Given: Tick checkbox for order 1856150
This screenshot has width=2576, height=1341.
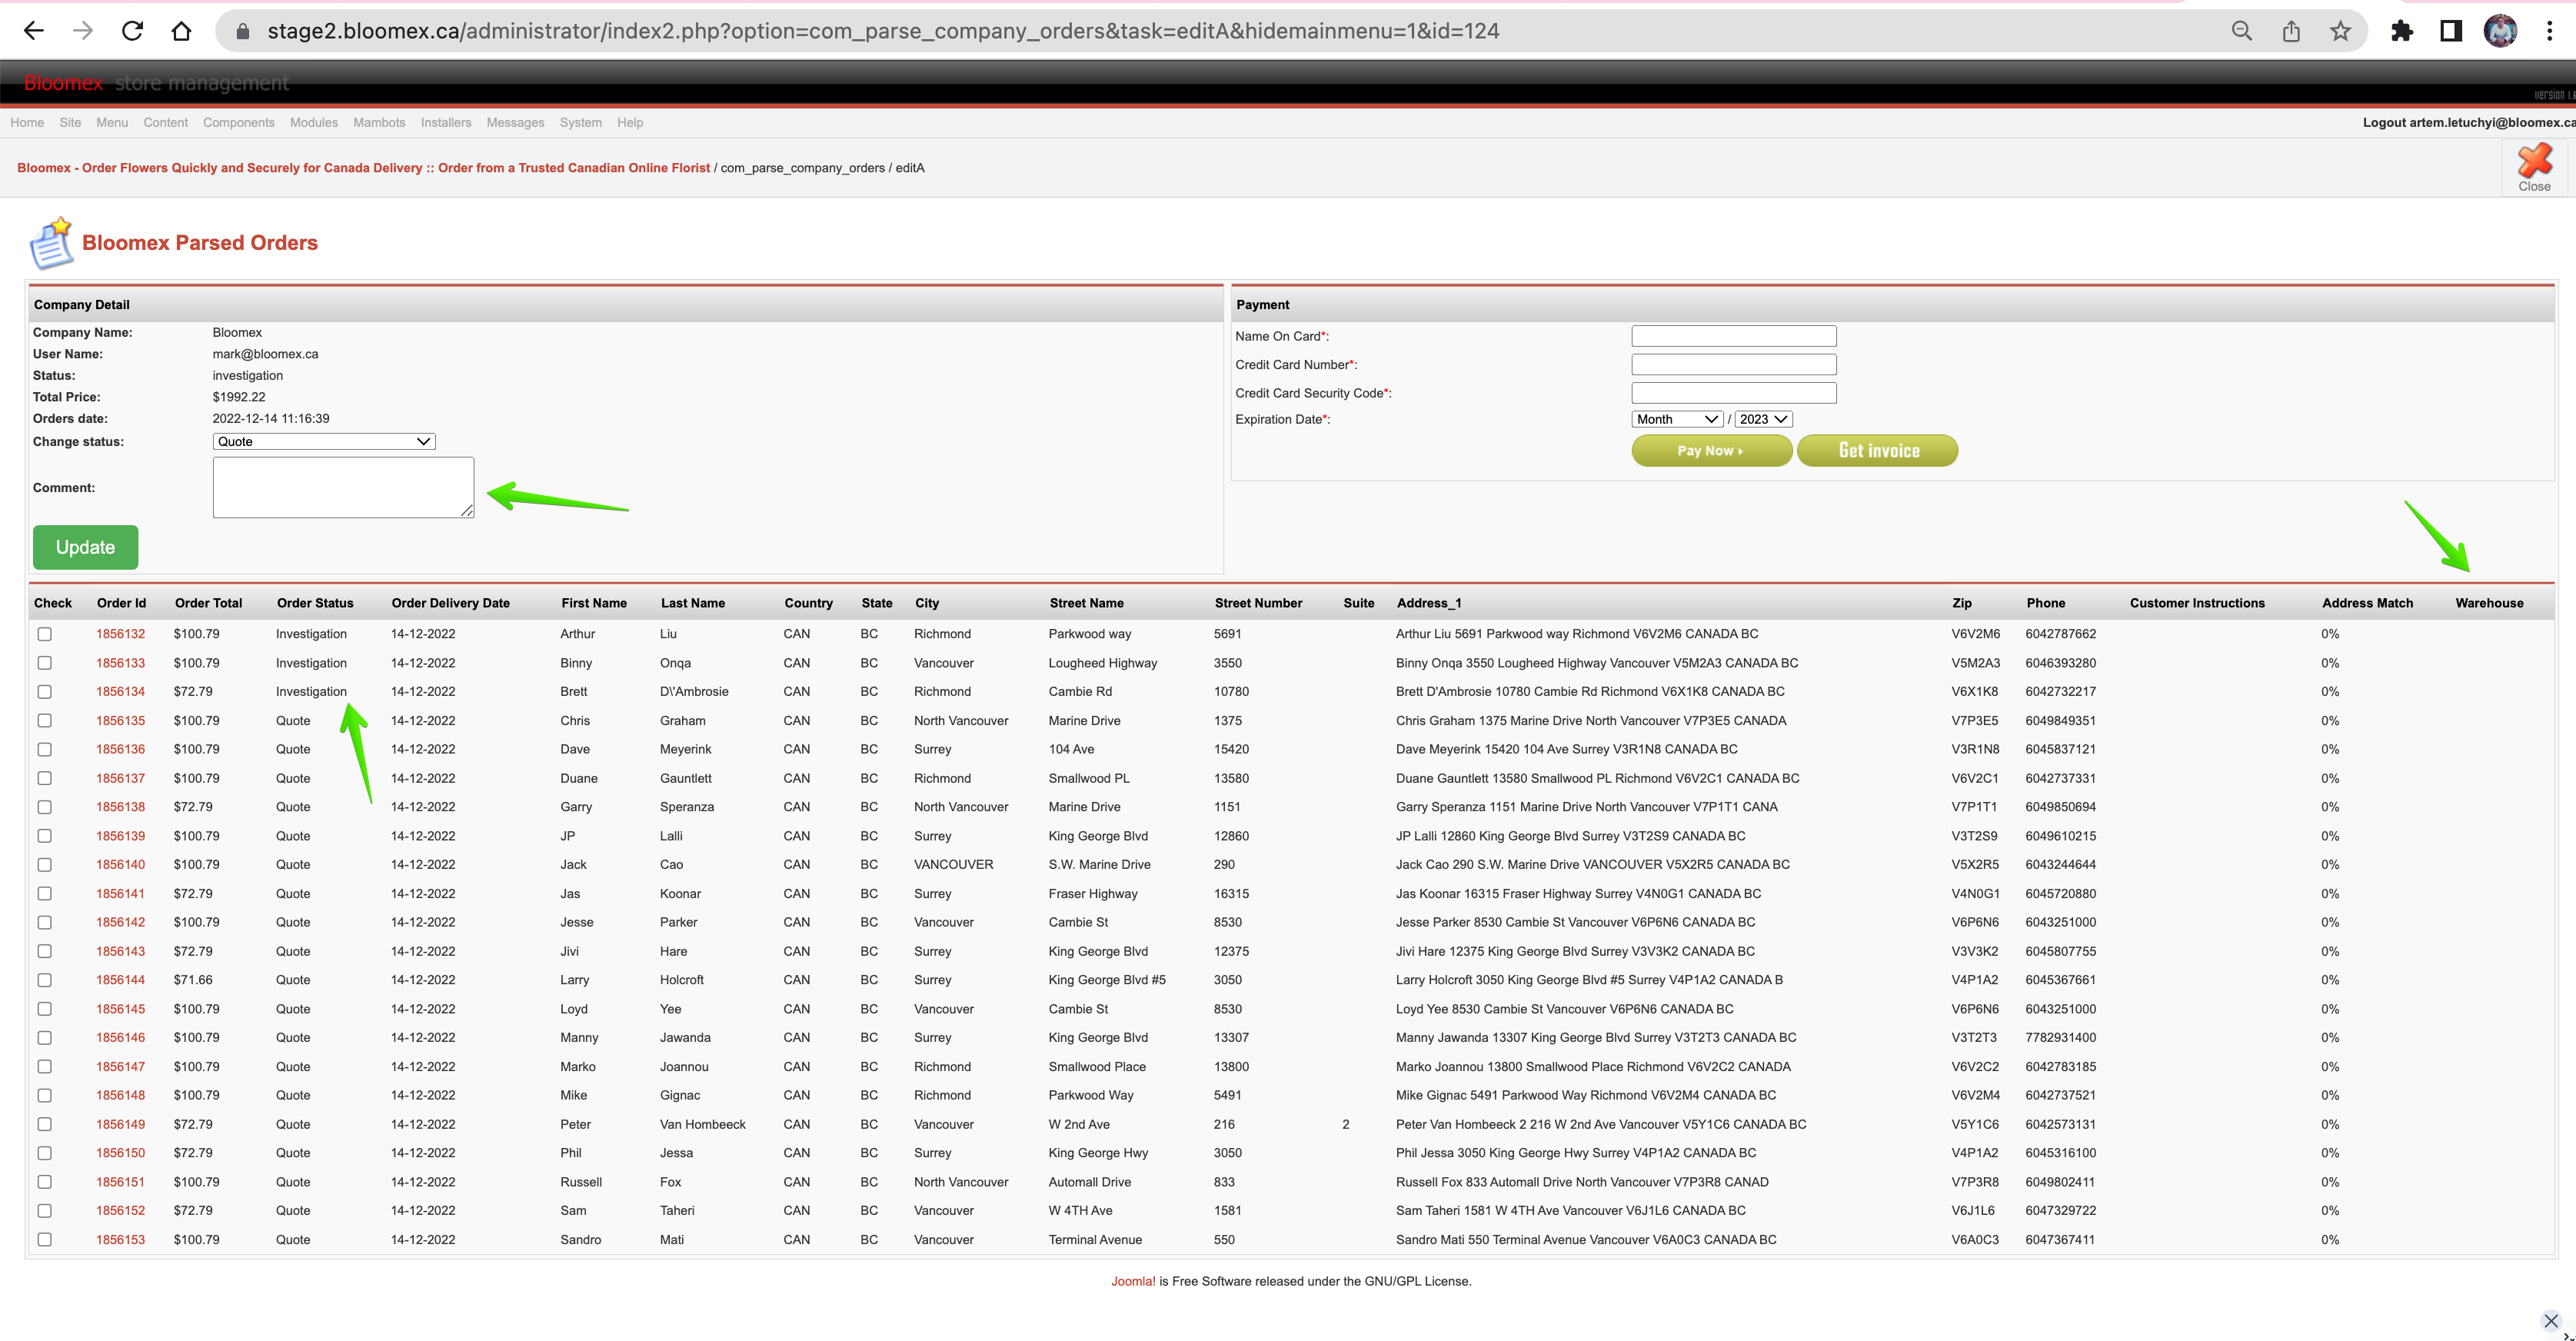Looking at the screenshot, I should click(x=45, y=1153).
